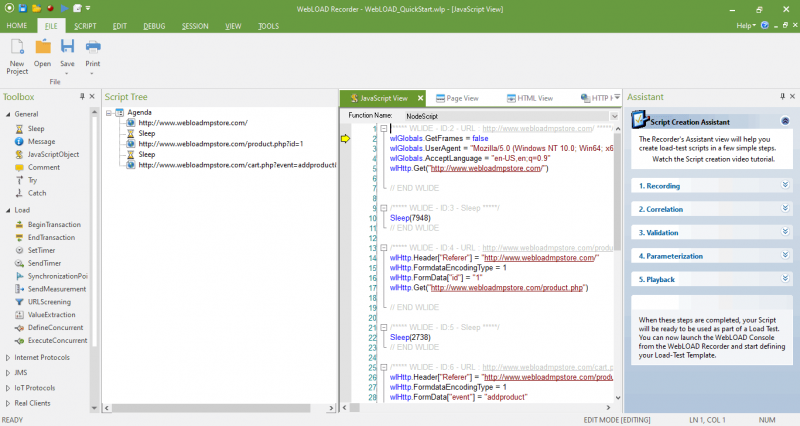Screen dimensions: 800x426
Task: Expand the Recording step in Assistant
Action: [x=785, y=185]
